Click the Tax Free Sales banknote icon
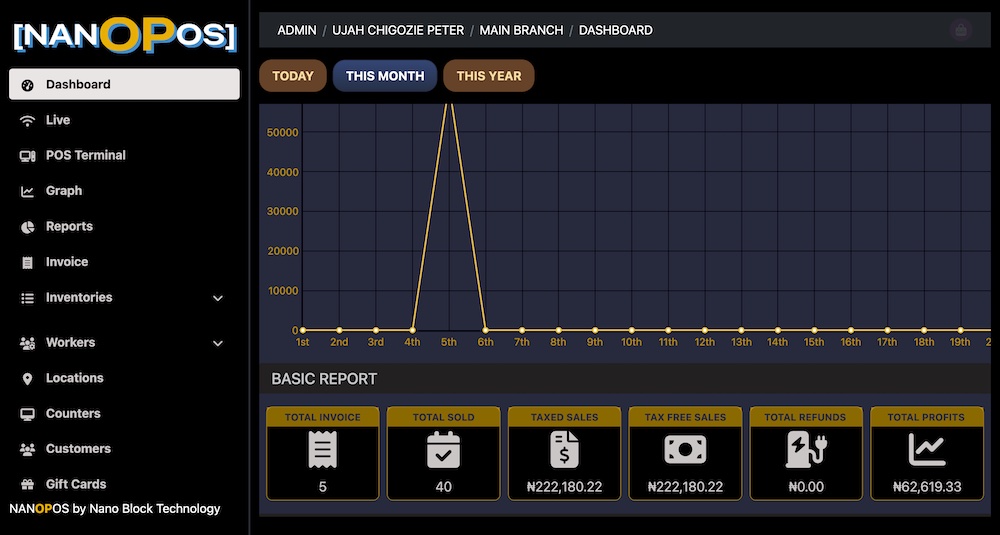This screenshot has width=1000, height=535. [685, 449]
